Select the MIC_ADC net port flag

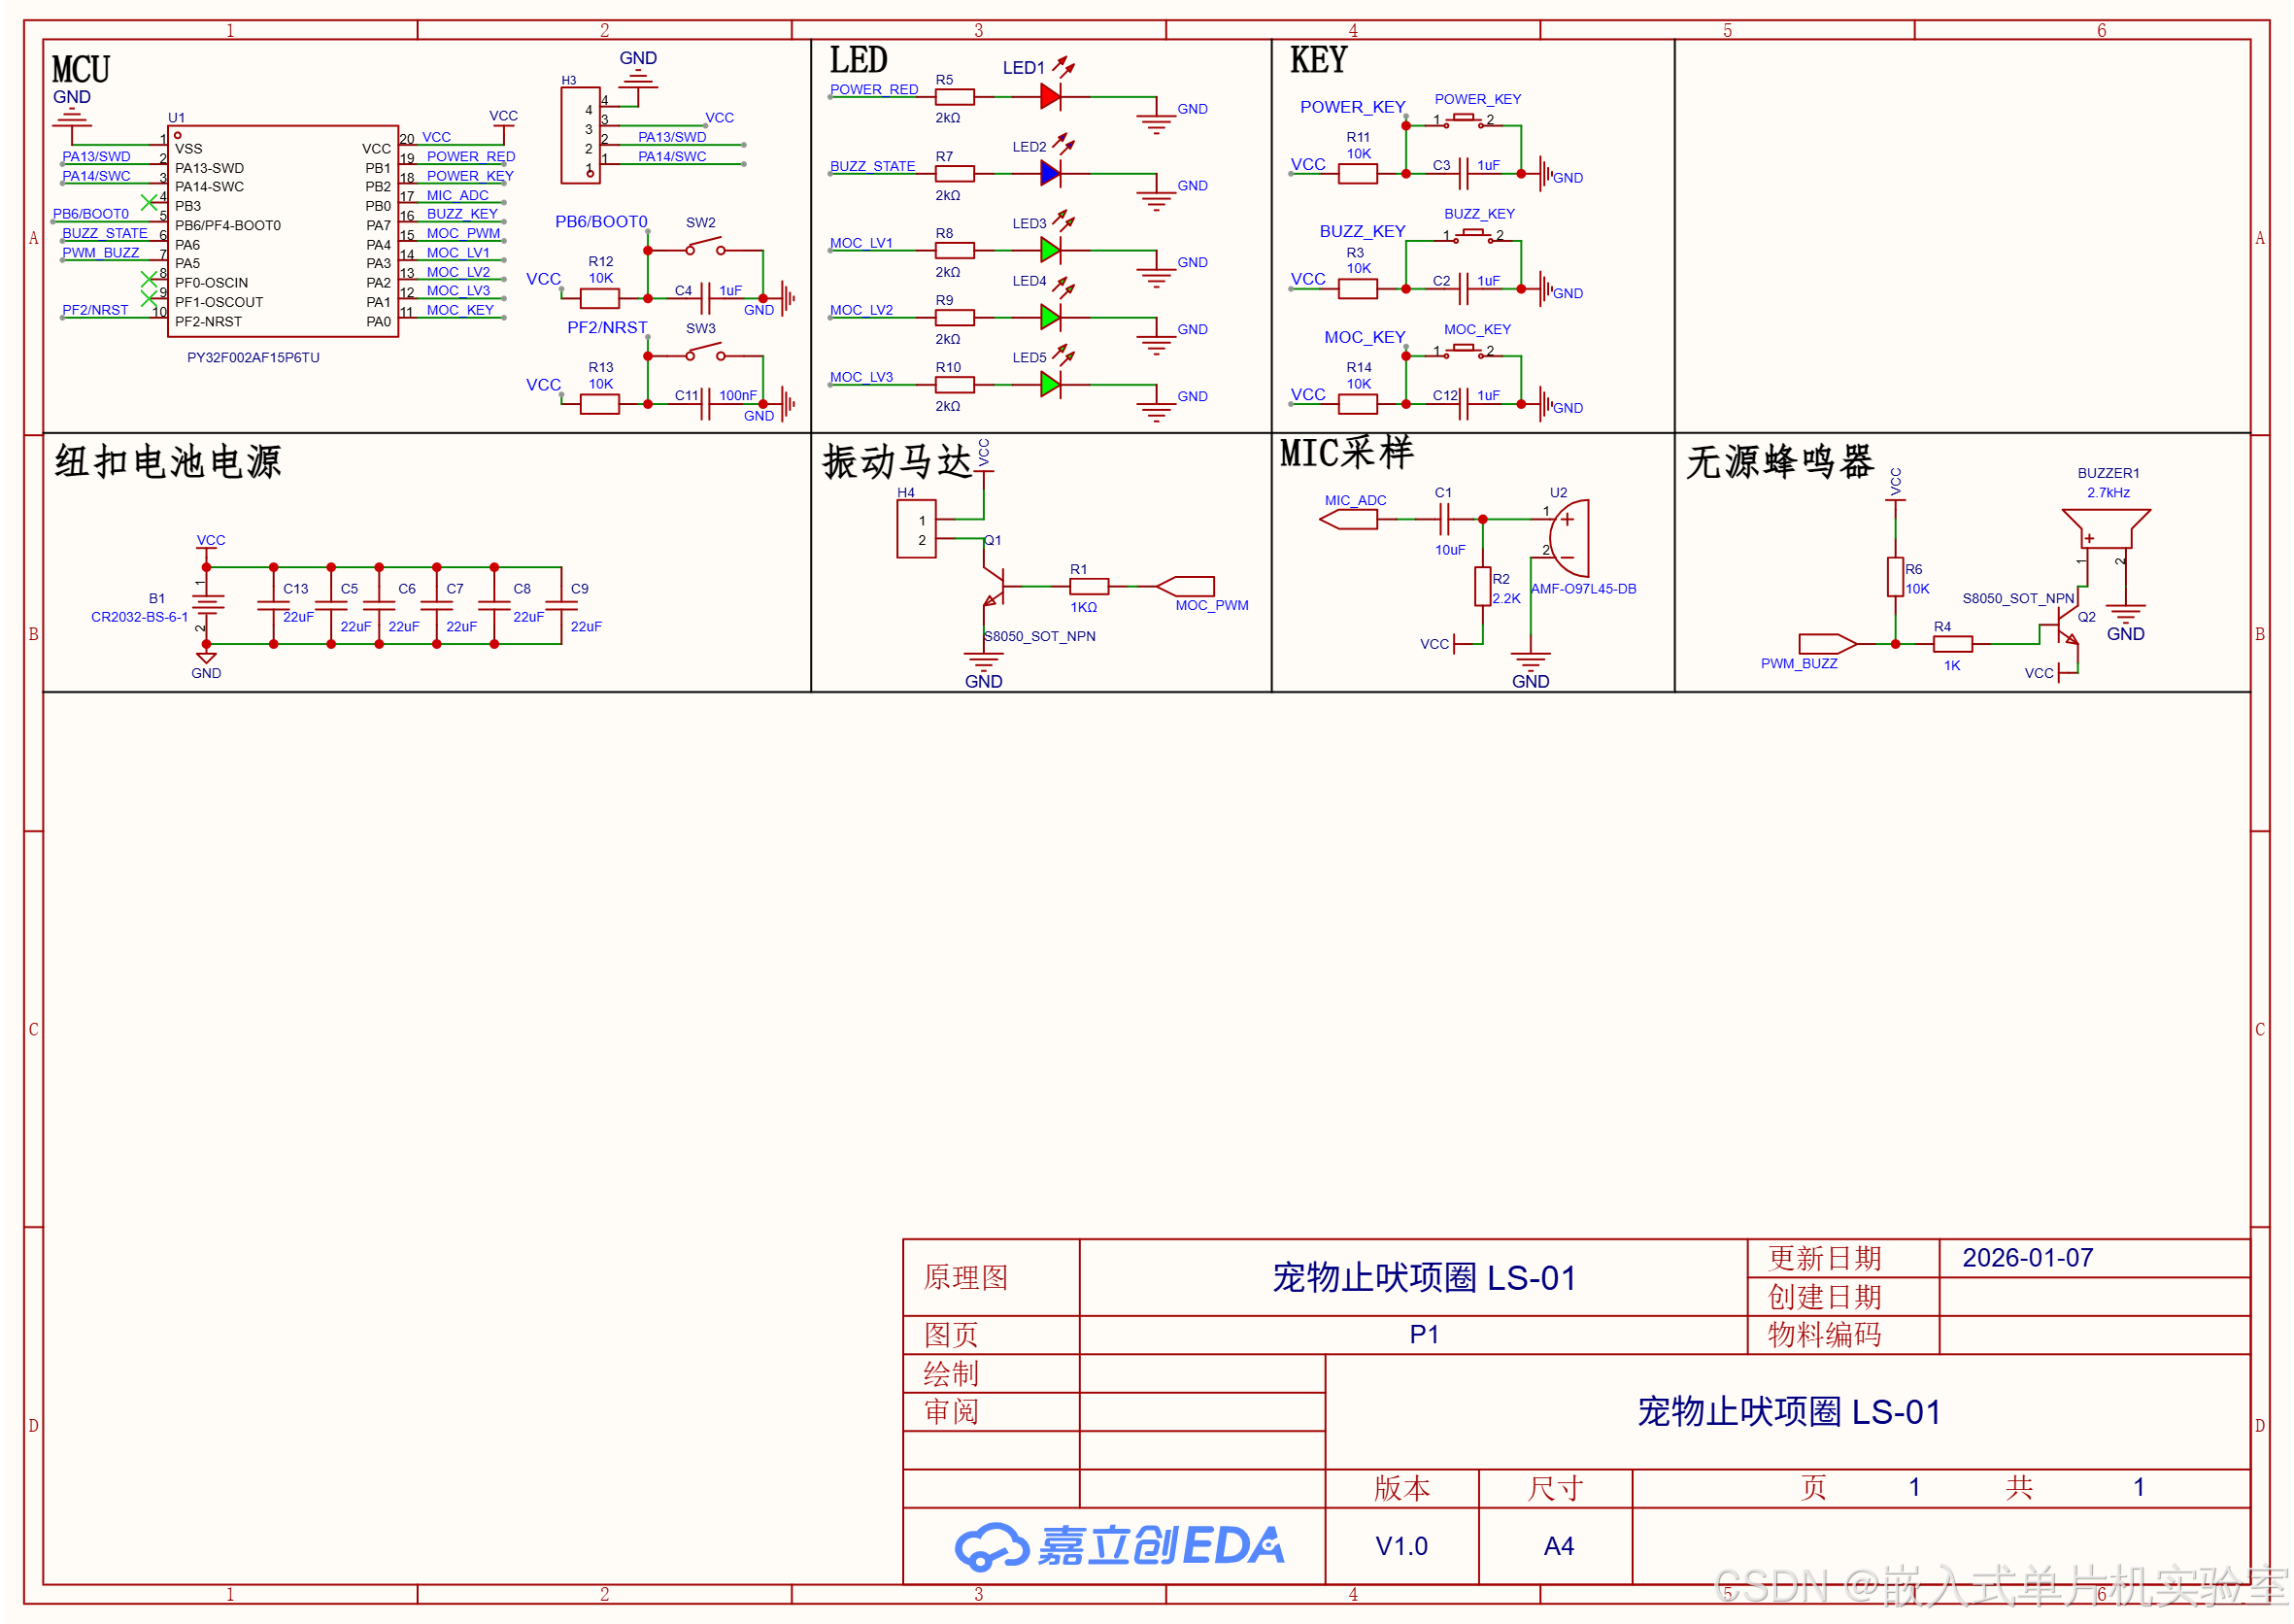(x=1348, y=519)
